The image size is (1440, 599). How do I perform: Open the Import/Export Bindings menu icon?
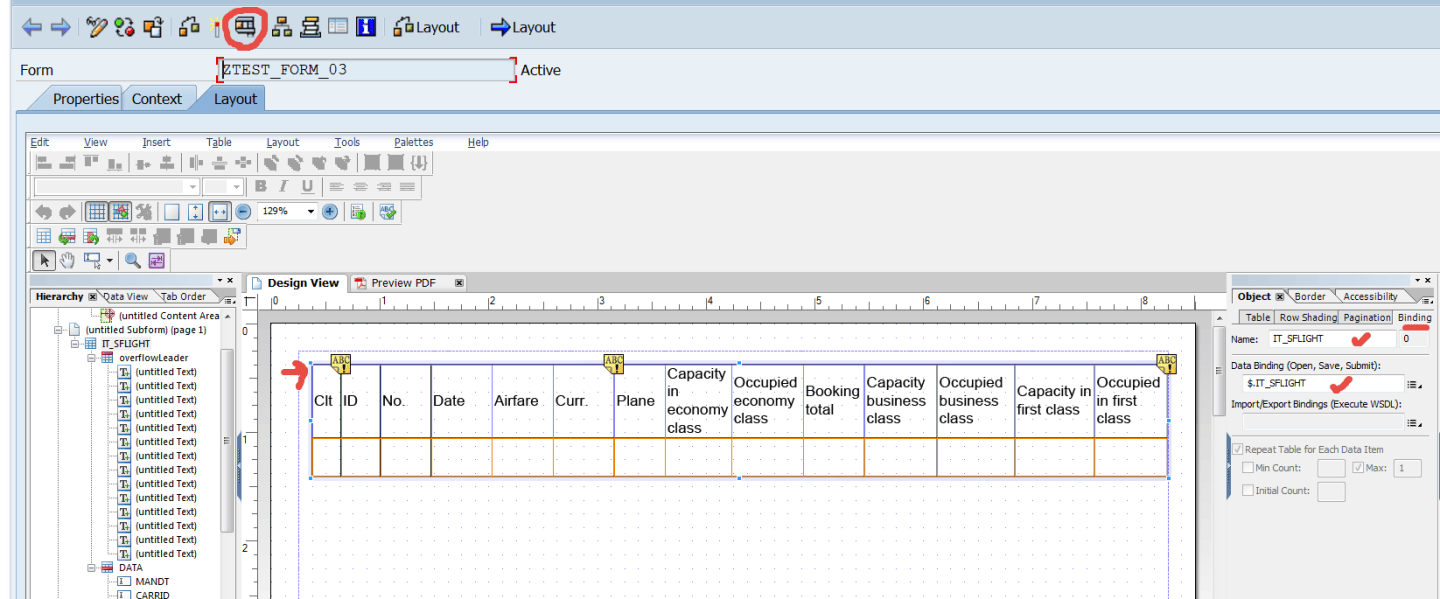(1414, 423)
